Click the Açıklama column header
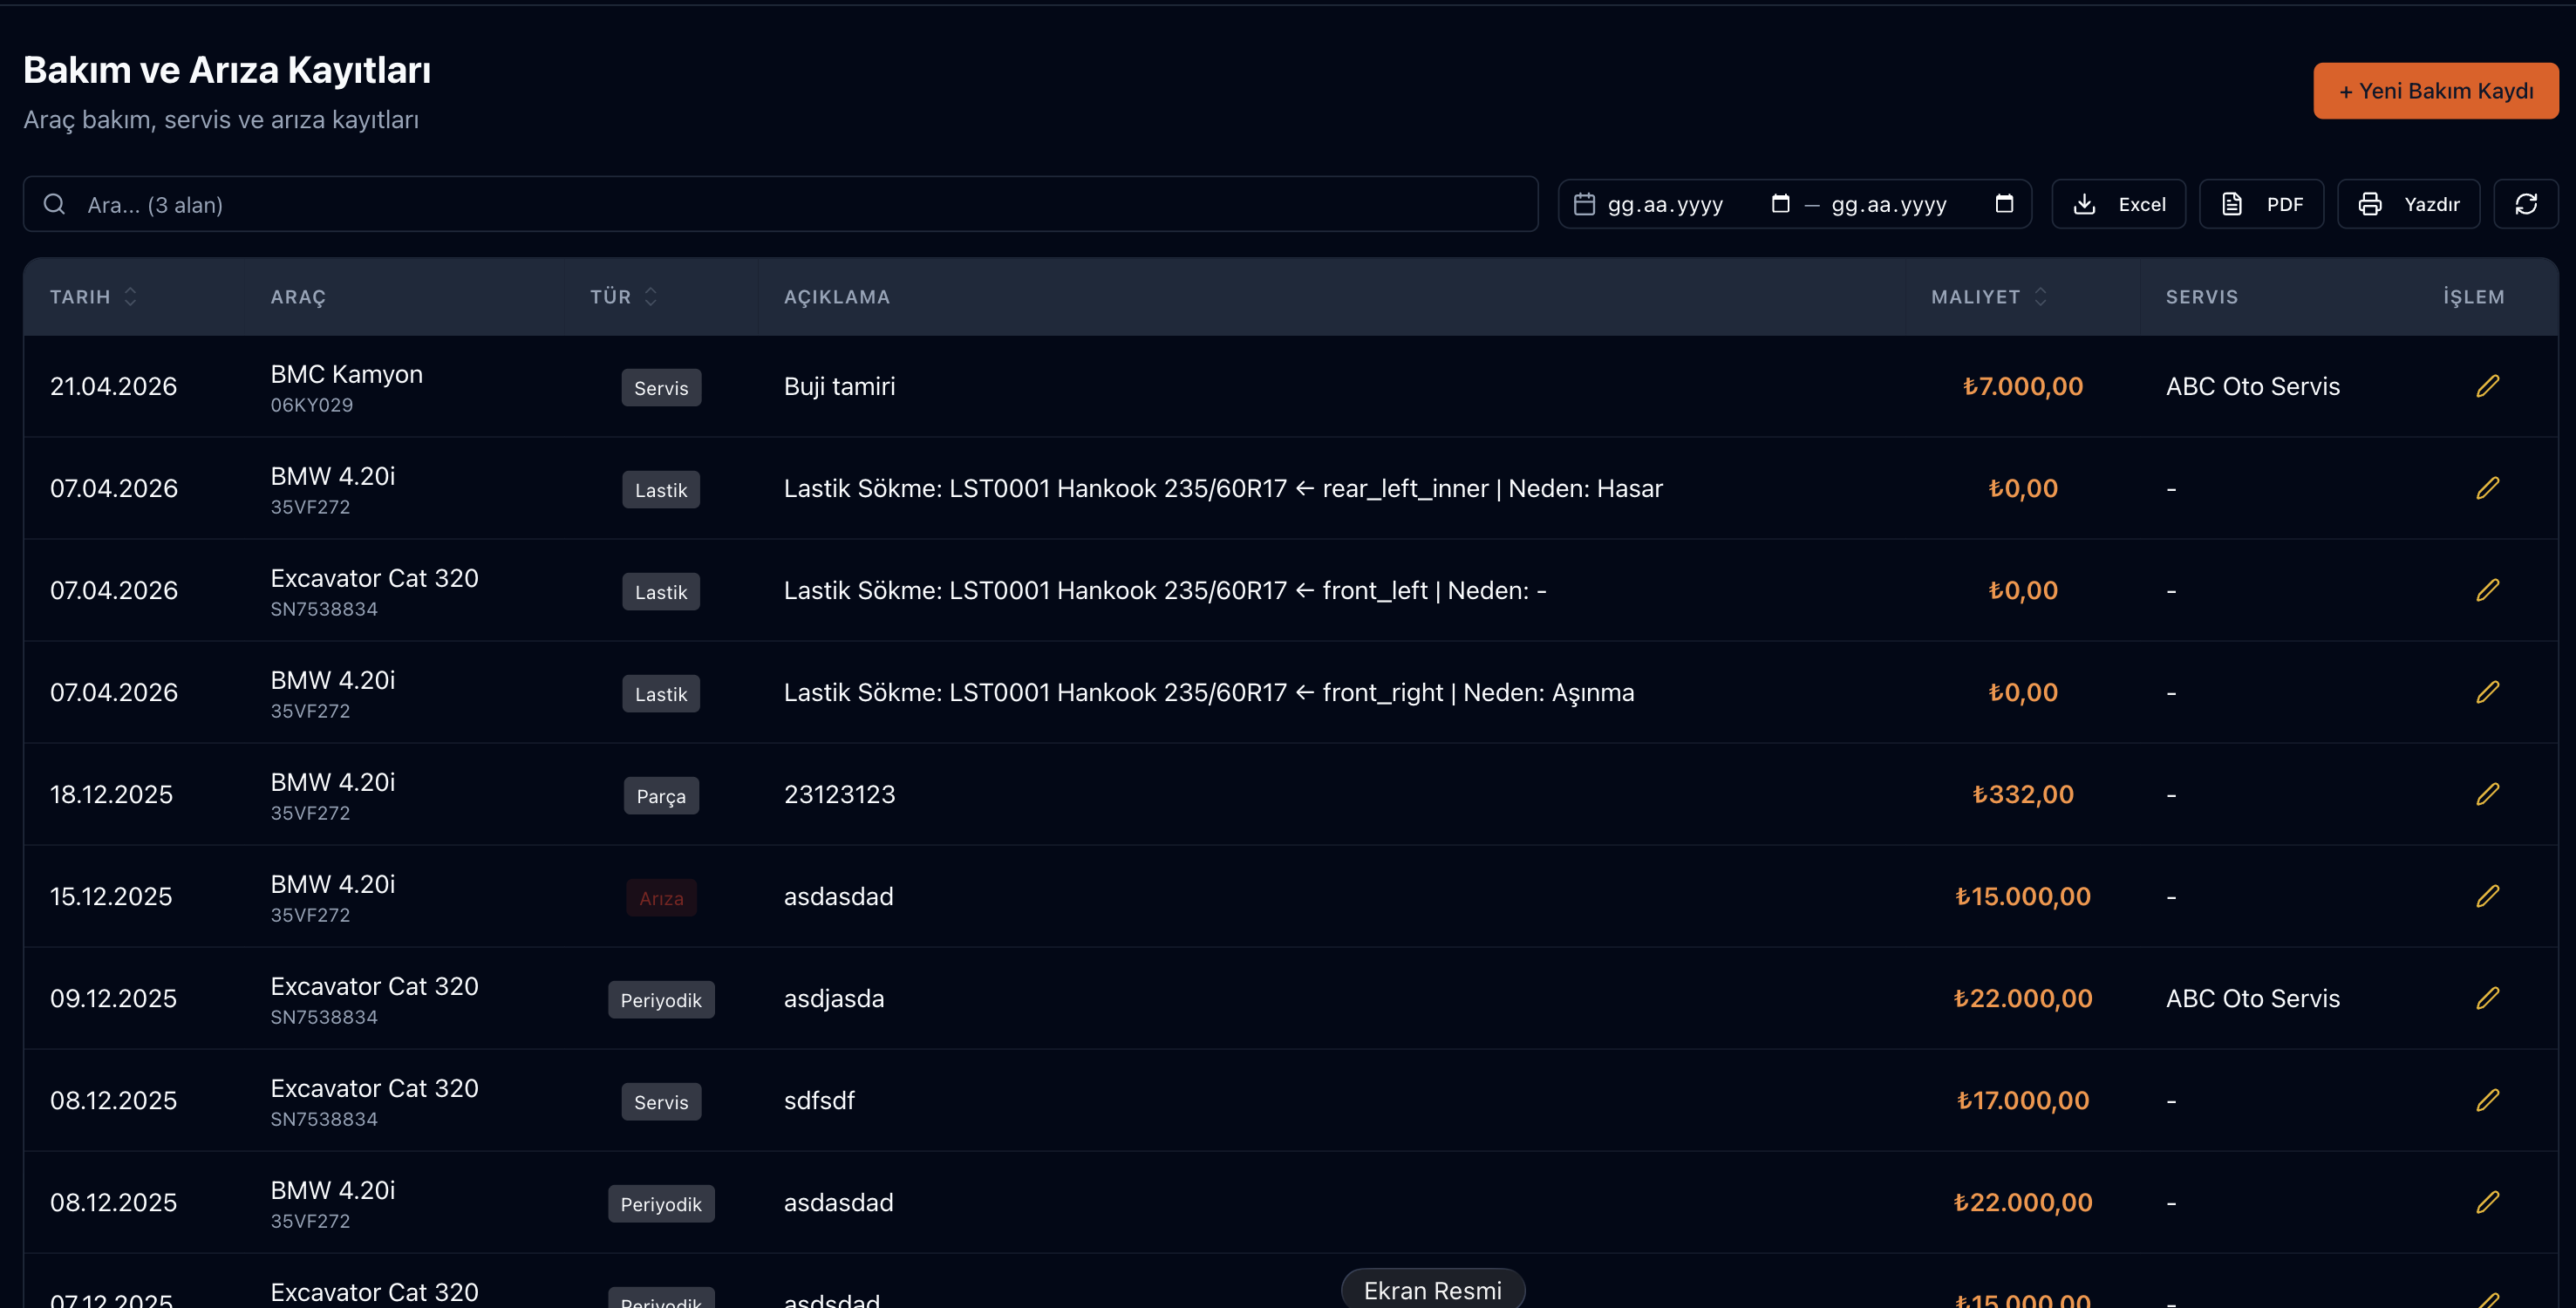 click(x=836, y=297)
